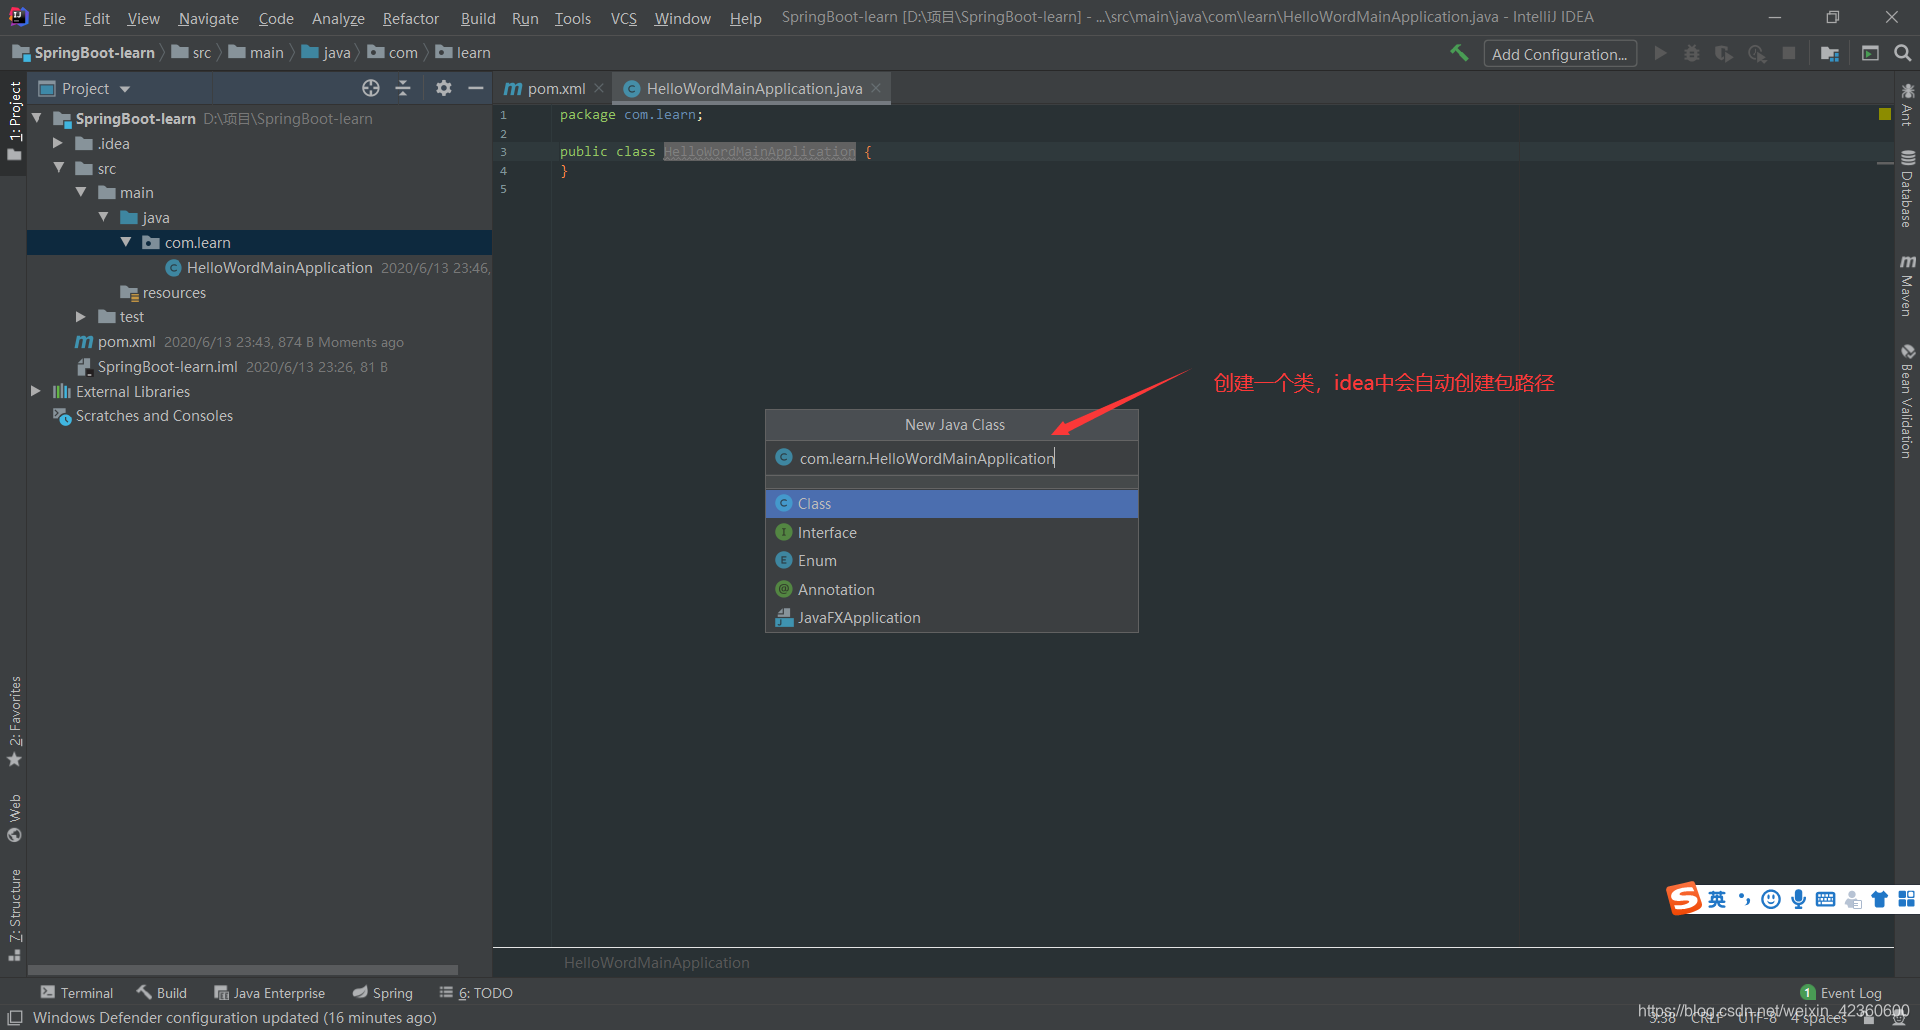Open the VCS menu
This screenshot has height=1030, width=1920.
(623, 18)
